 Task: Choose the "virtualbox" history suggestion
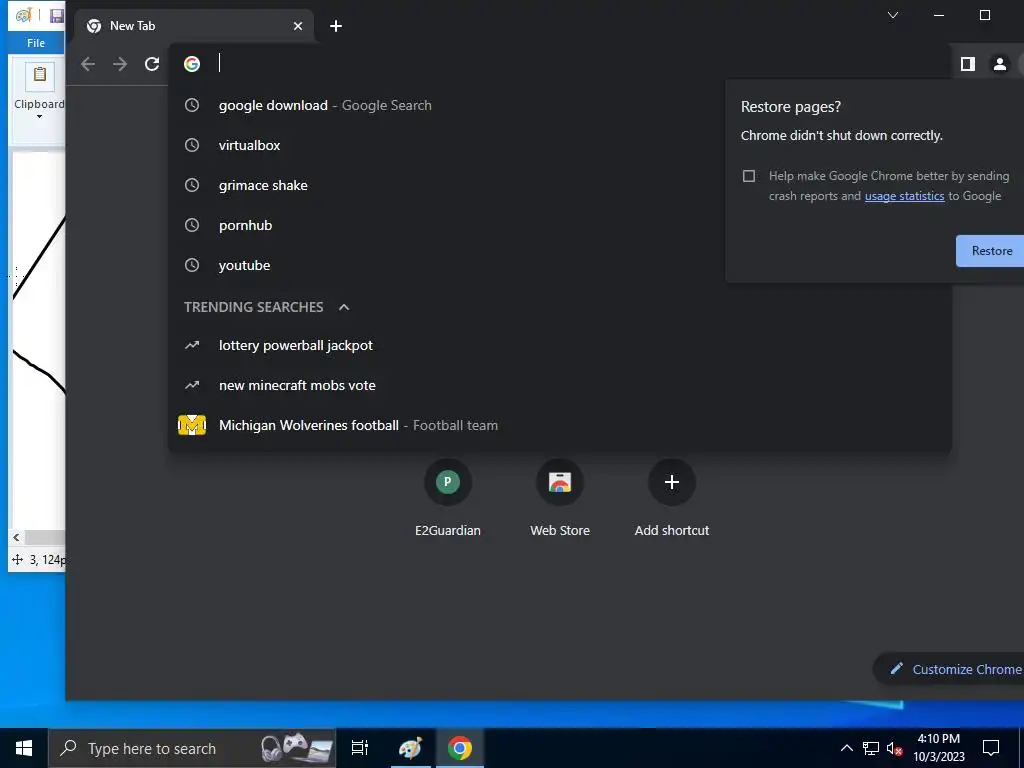pos(559,146)
